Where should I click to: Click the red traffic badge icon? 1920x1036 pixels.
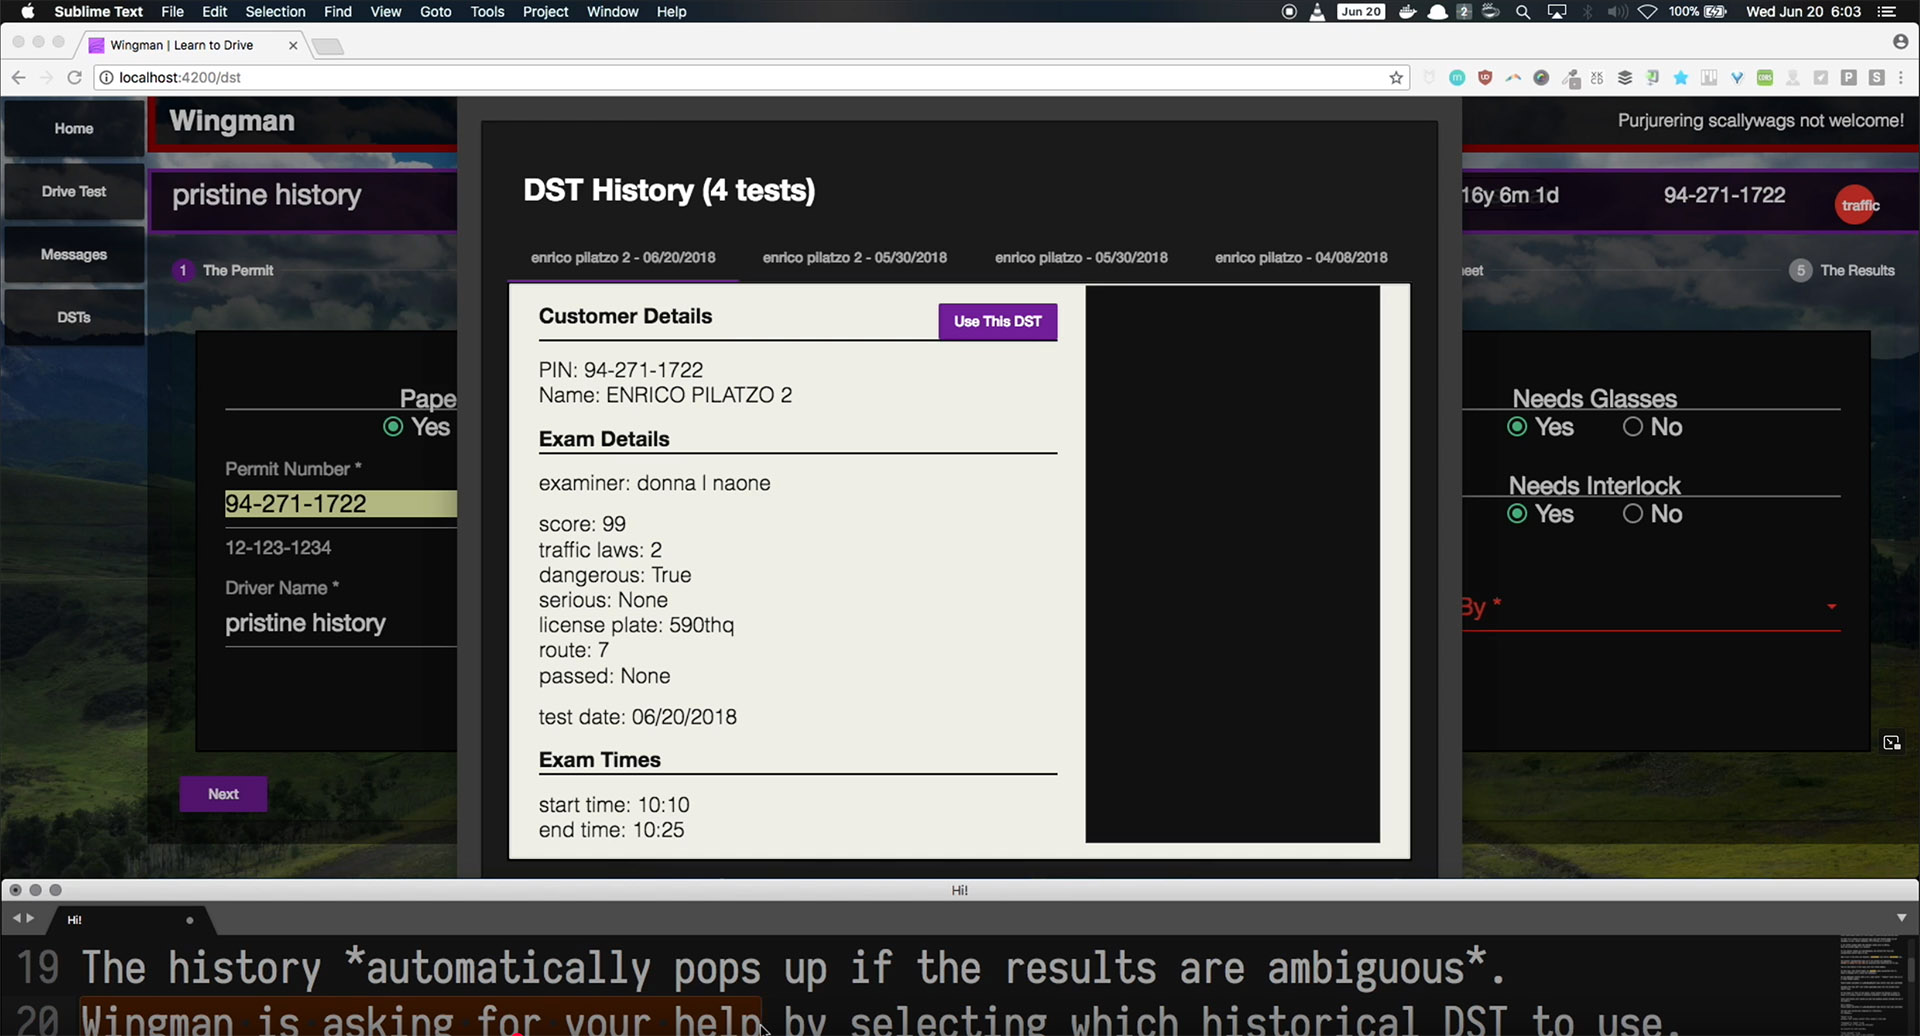pyautogui.click(x=1857, y=205)
